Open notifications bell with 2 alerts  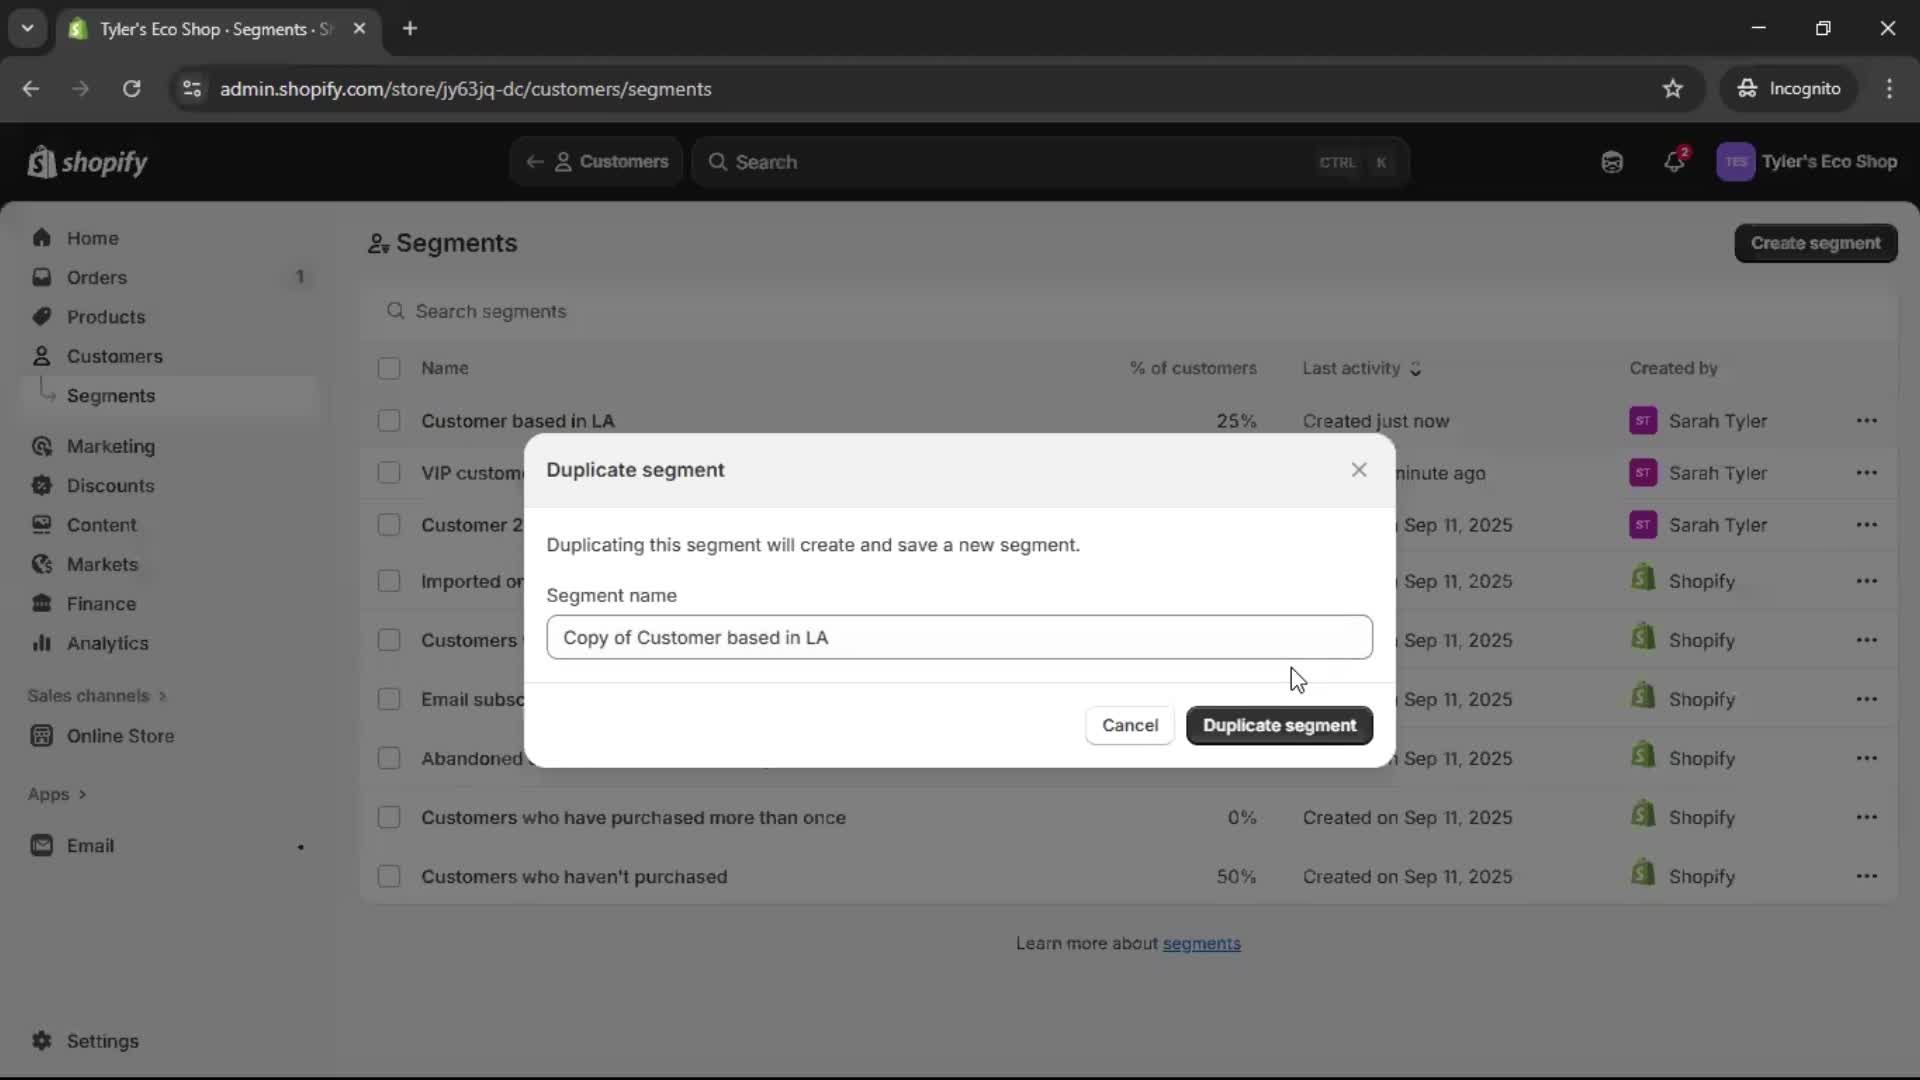coord(1676,162)
